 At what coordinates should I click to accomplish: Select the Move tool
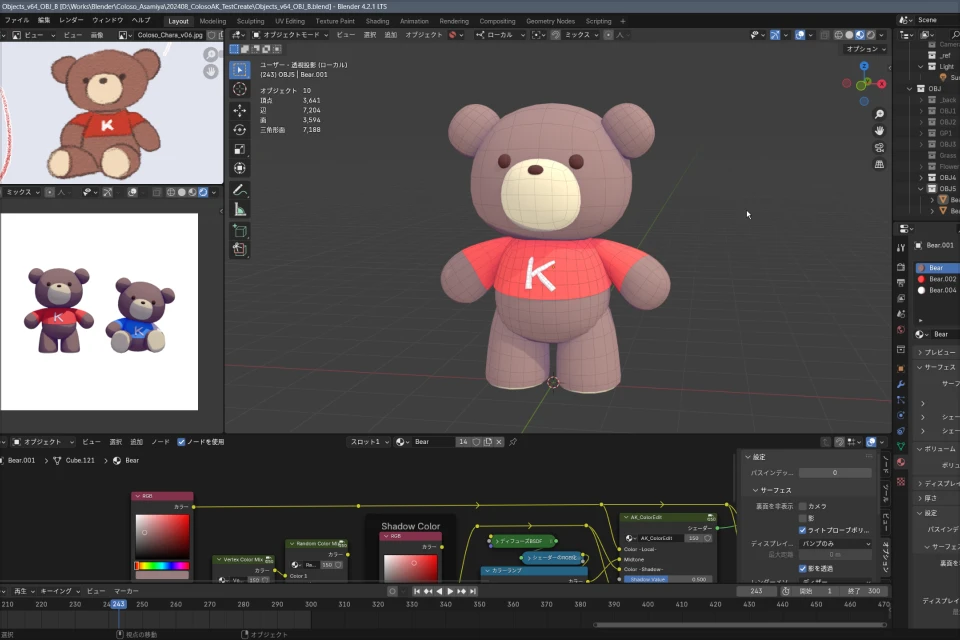pos(239,110)
